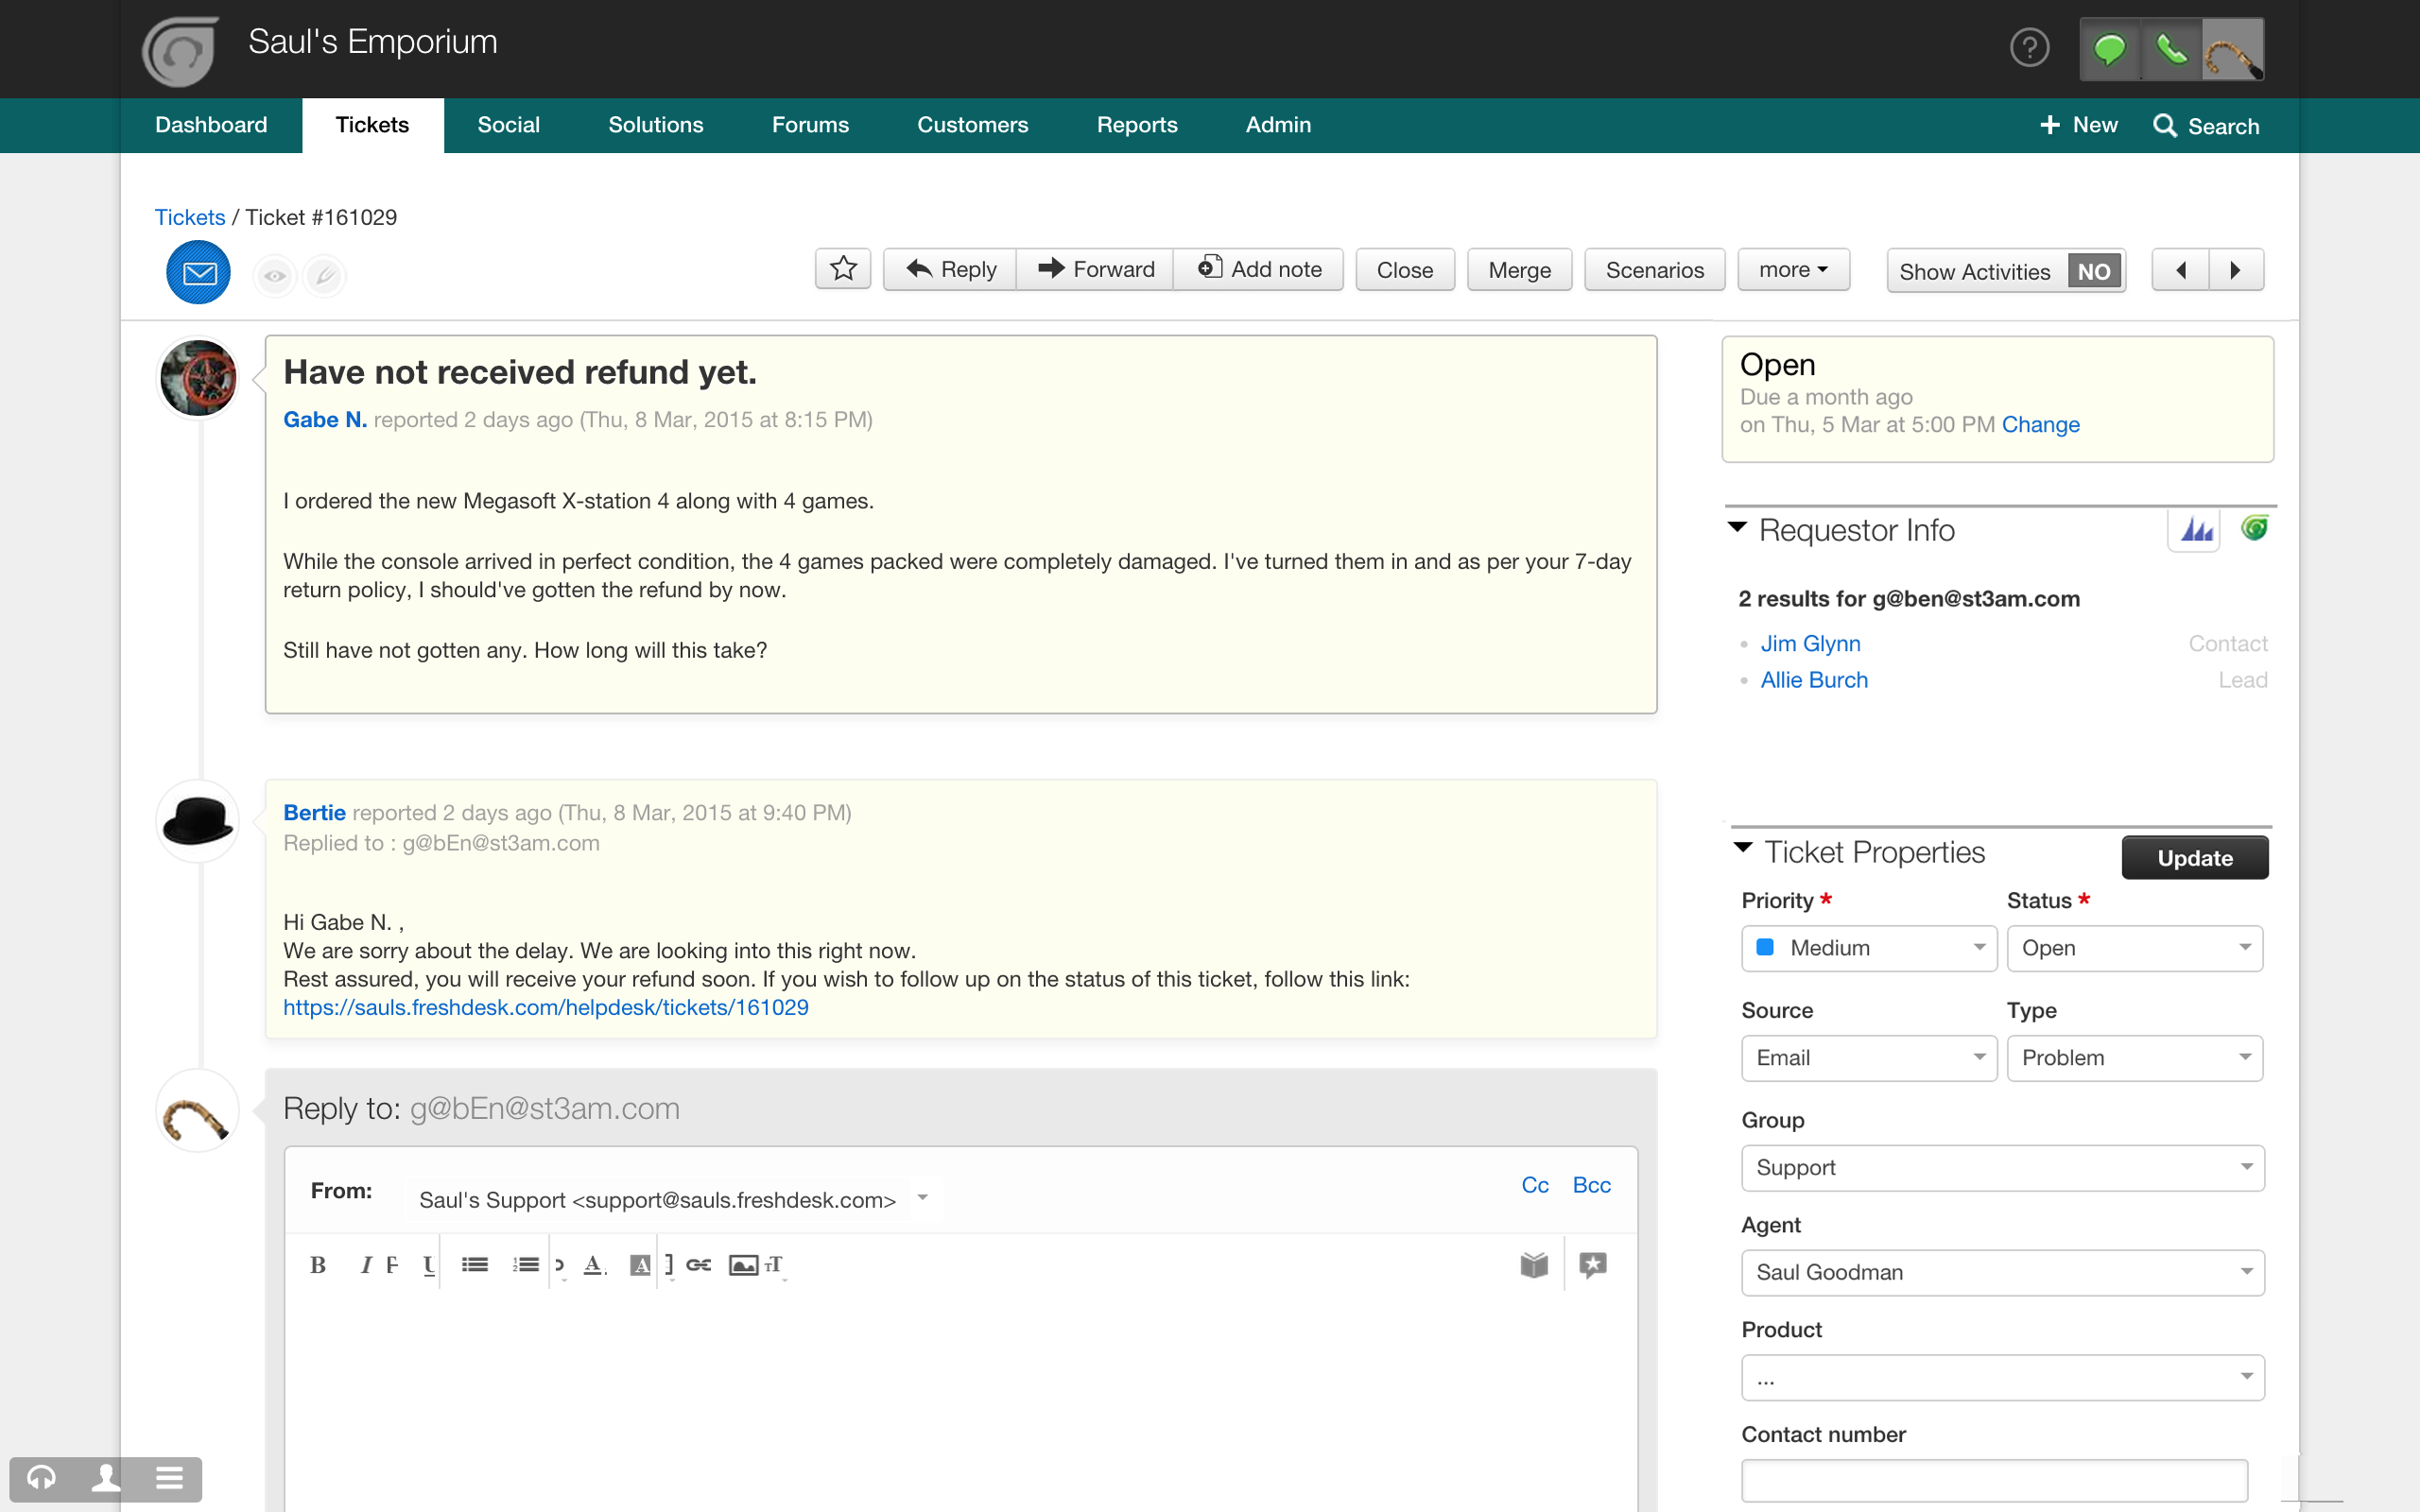The width and height of the screenshot is (2420, 1512).
Task: Expand the more actions dropdown
Action: [x=1793, y=270]
